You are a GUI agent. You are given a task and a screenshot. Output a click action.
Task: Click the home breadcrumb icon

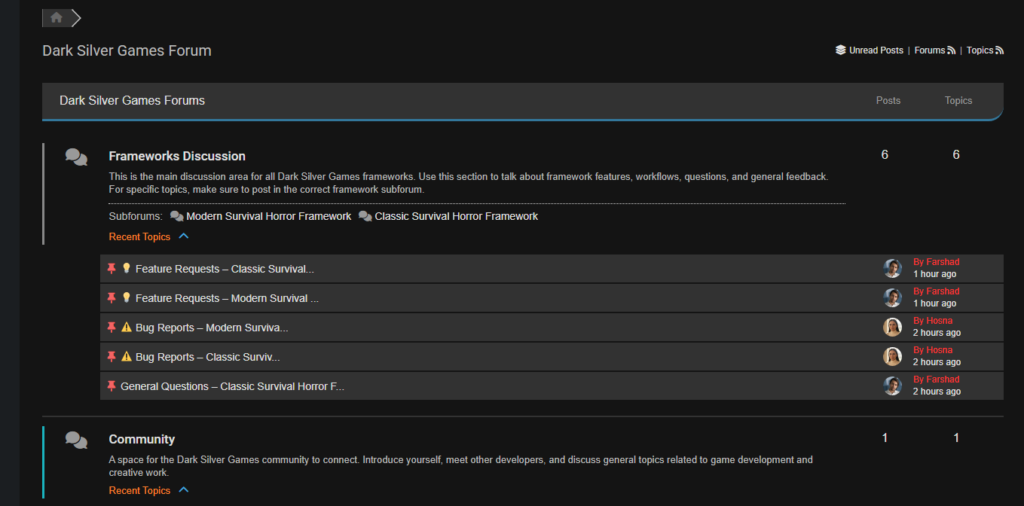point(56,18)
